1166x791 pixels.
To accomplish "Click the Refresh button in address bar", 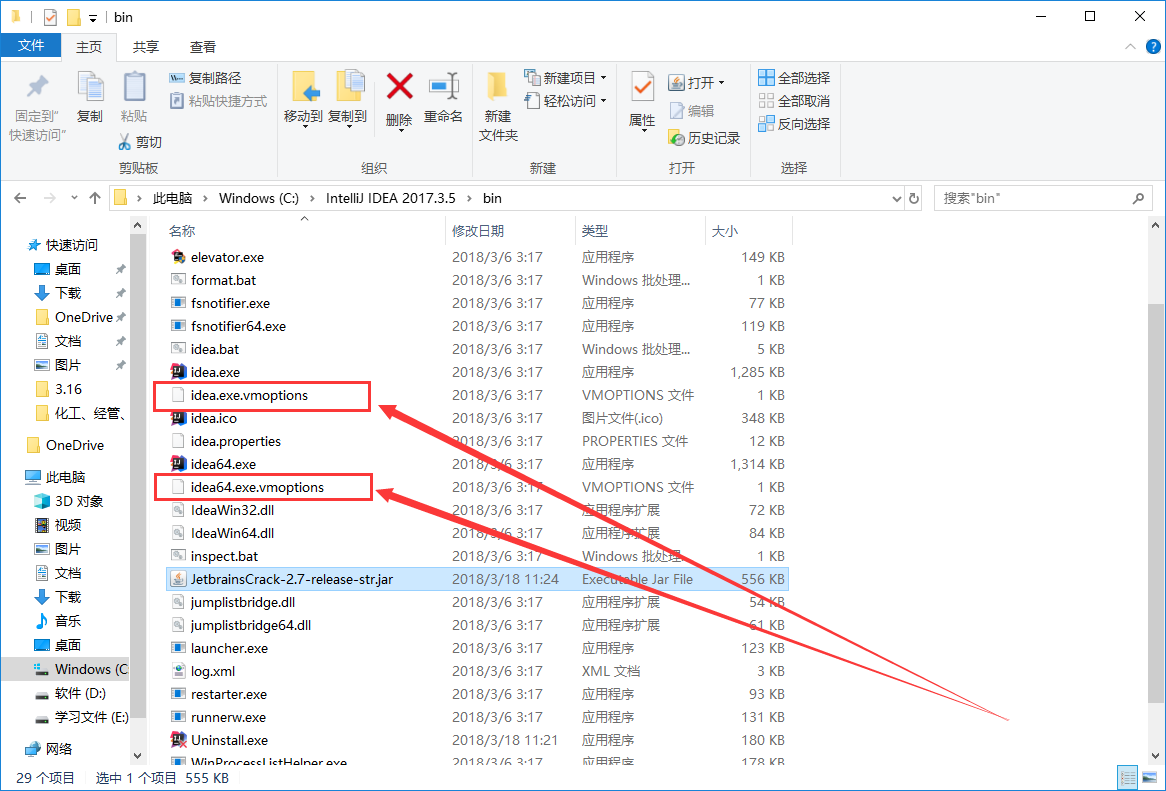I will [x=914, y=198].
